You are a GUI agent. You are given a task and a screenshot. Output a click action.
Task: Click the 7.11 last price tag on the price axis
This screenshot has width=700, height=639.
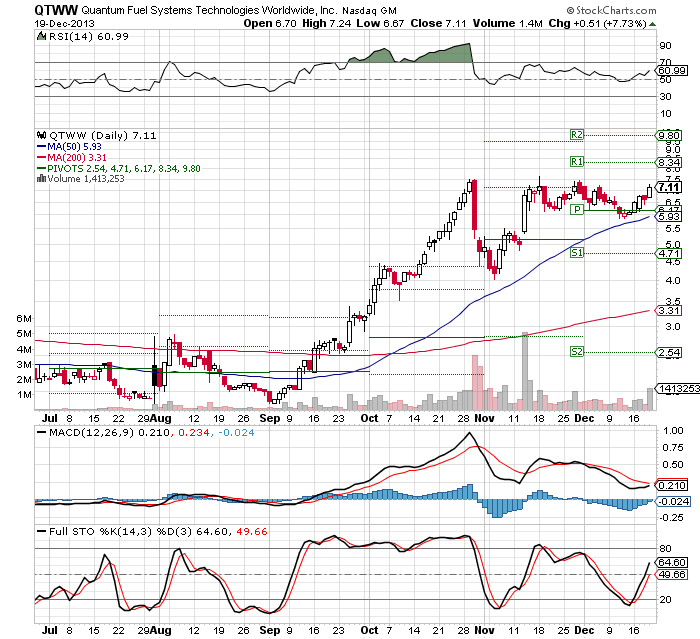[669, 187]
